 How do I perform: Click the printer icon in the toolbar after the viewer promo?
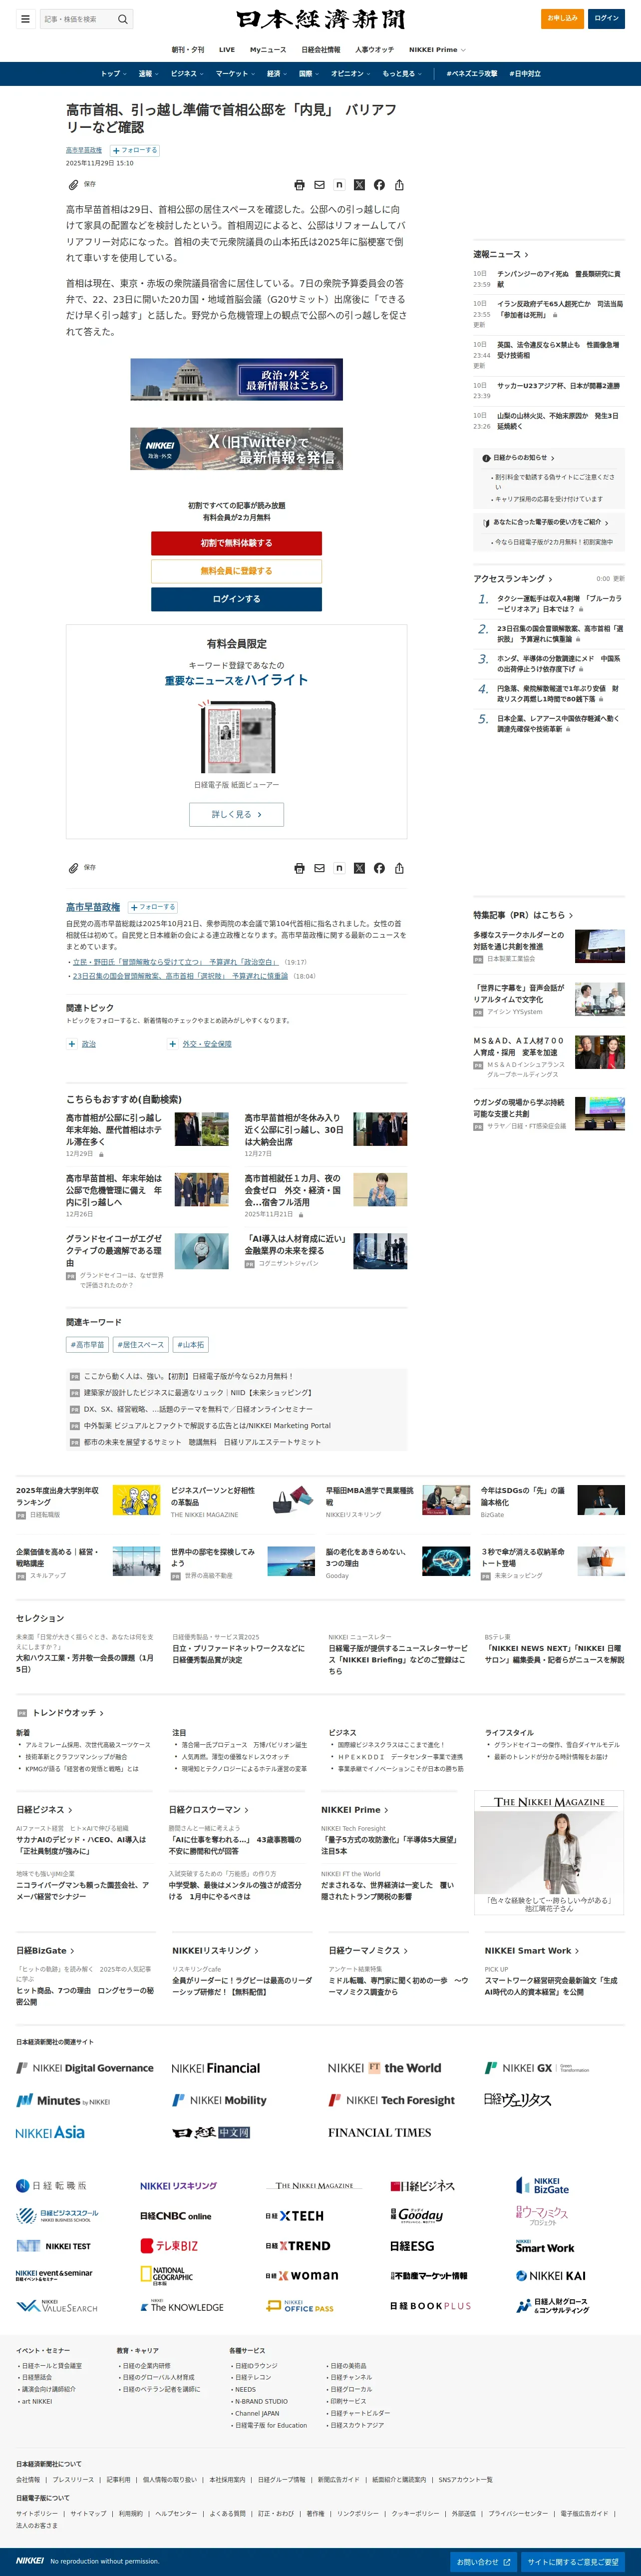pos(299,868)
